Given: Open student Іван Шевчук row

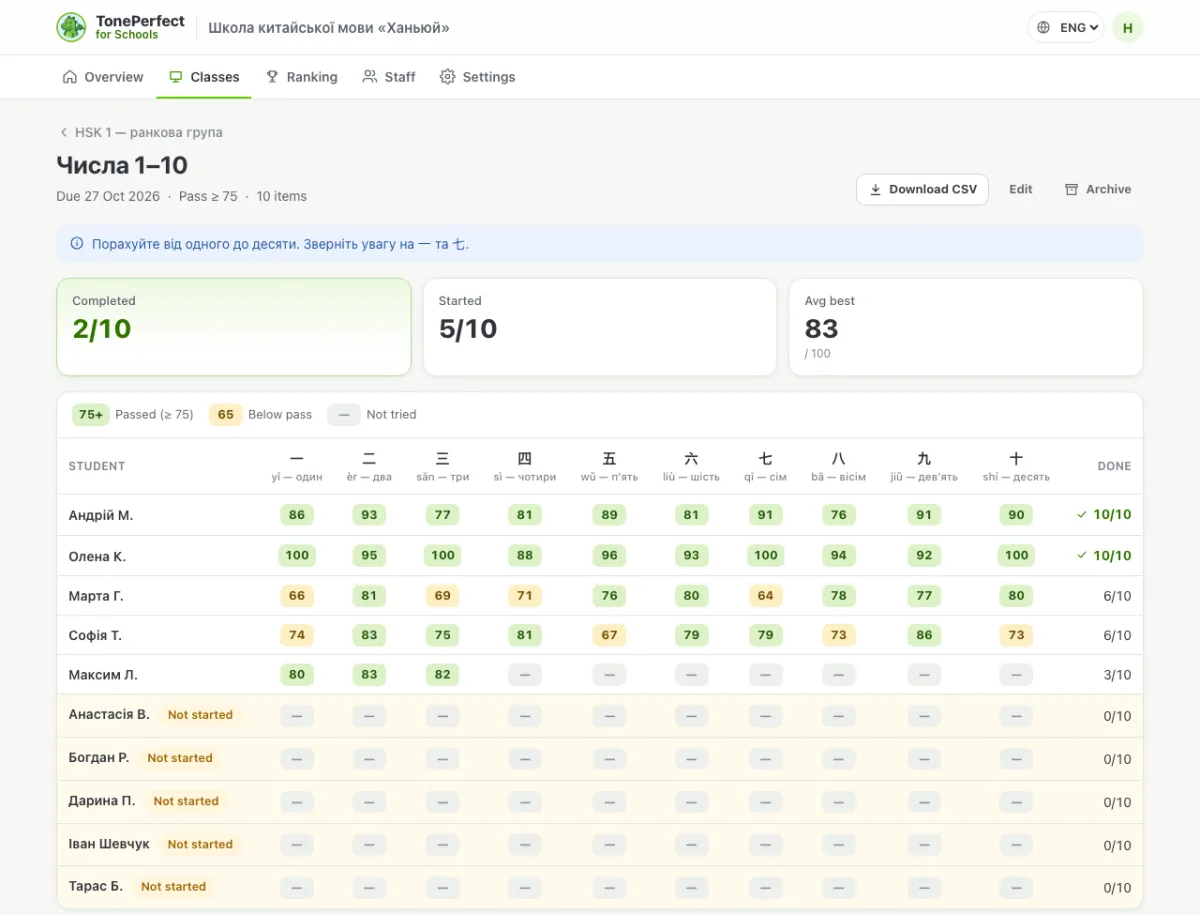Looking at the screenshot, I should [600, 845].
